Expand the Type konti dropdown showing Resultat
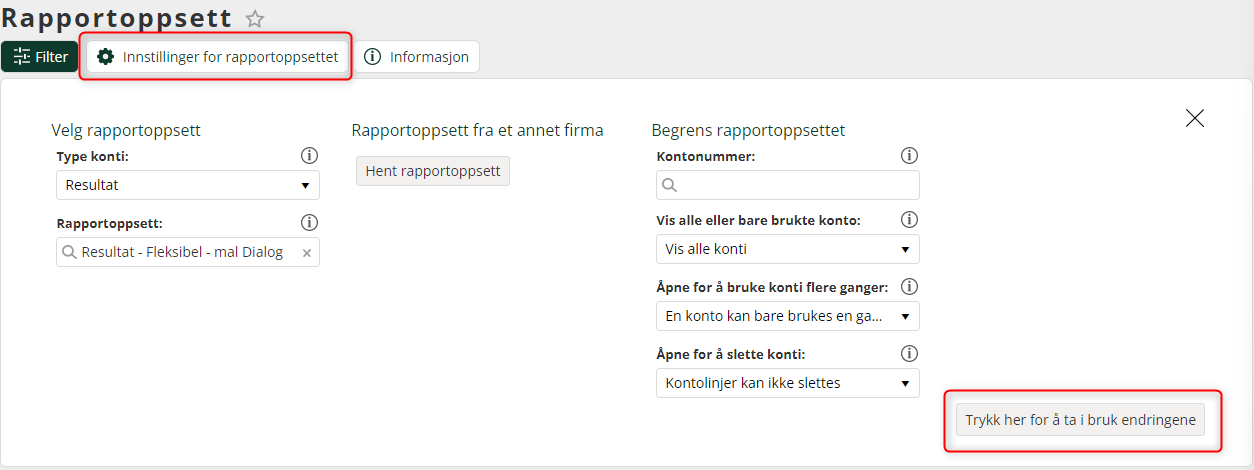This screenshot has height=470, width=1254. 188,185
